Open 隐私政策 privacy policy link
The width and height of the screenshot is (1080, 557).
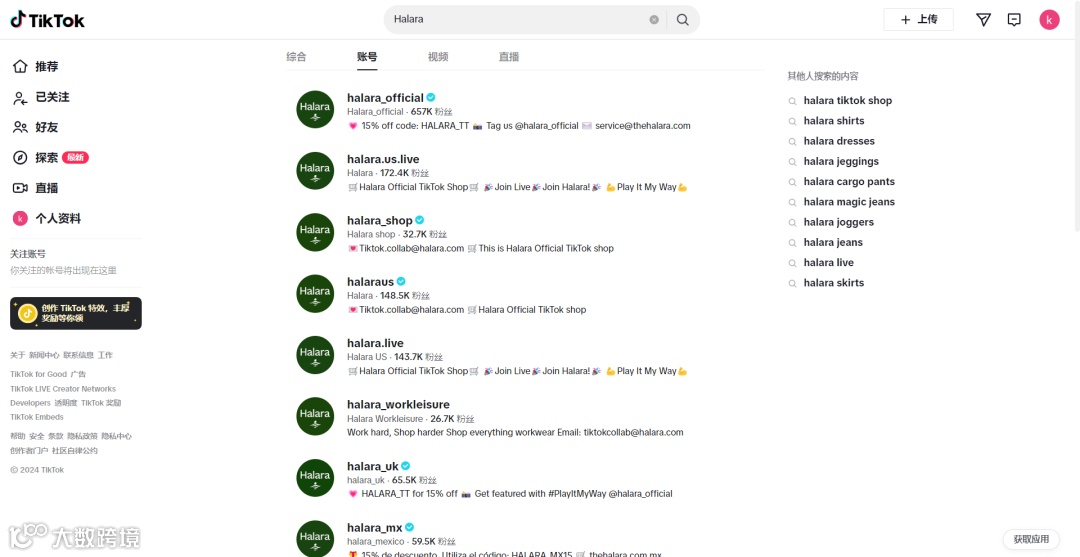[83, 437]
